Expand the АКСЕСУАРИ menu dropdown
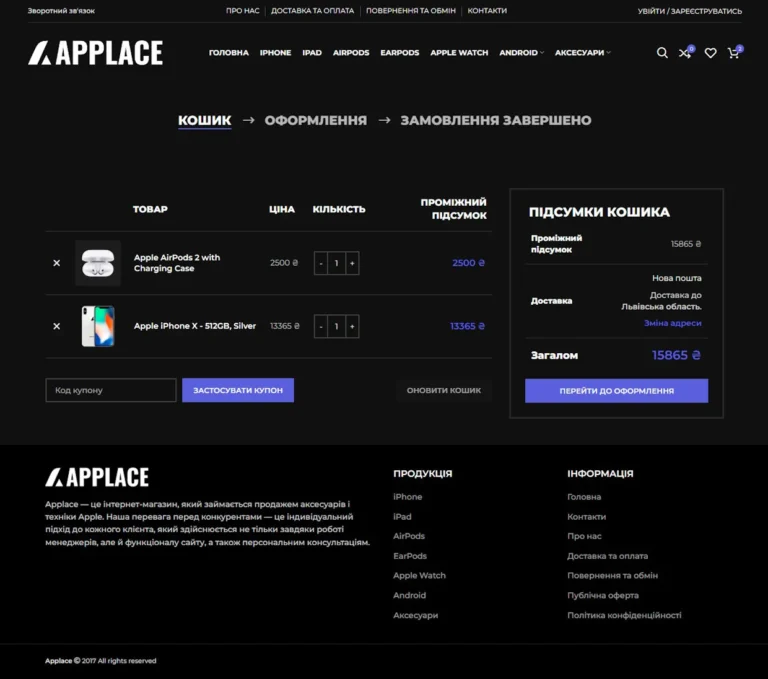Image resolution: width=768 pixels, height=679 pixels. pyautogui.click(x=582, y=52)
